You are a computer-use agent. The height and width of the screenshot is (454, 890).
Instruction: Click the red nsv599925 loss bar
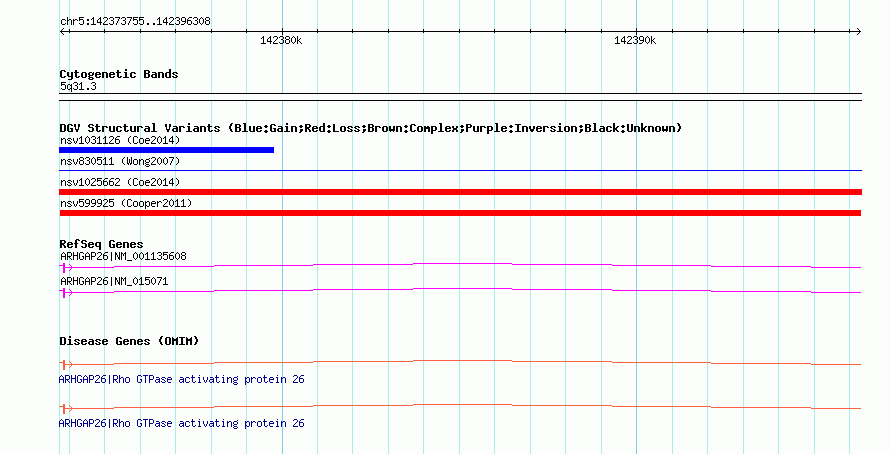pos(460,213)
